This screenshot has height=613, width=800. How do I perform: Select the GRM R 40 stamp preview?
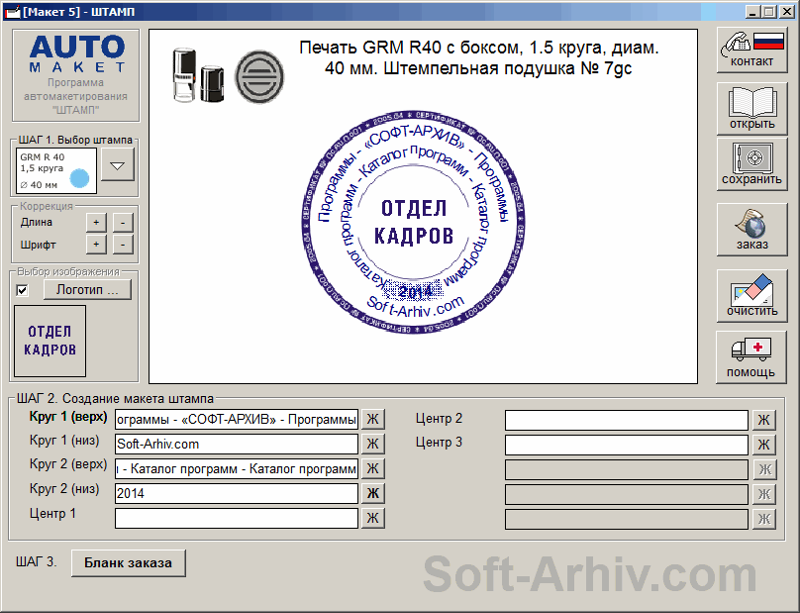[56, 171]
